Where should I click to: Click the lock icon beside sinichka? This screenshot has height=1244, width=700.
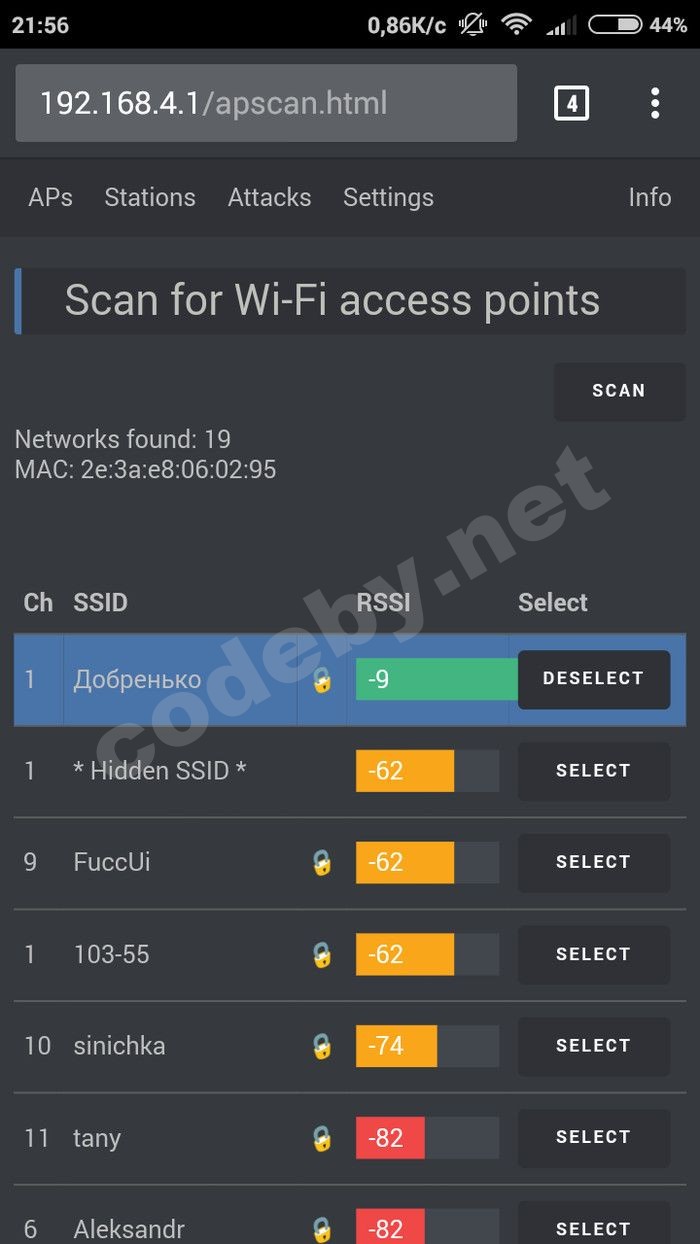pos(322,1046)
